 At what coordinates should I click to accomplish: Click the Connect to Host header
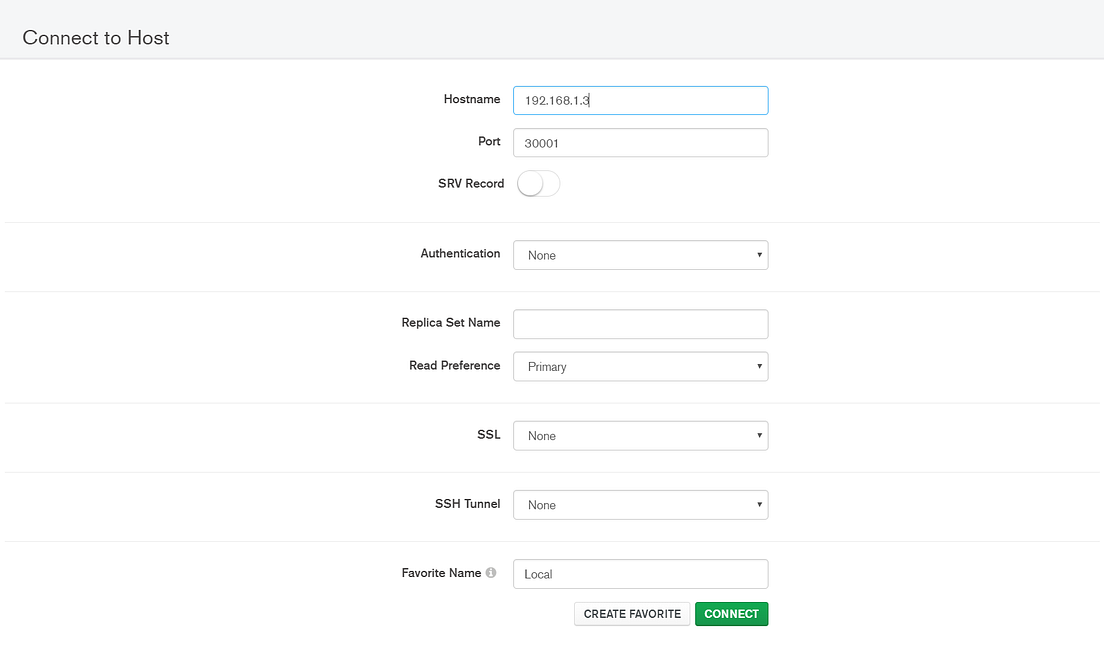[x=95, y=37]
